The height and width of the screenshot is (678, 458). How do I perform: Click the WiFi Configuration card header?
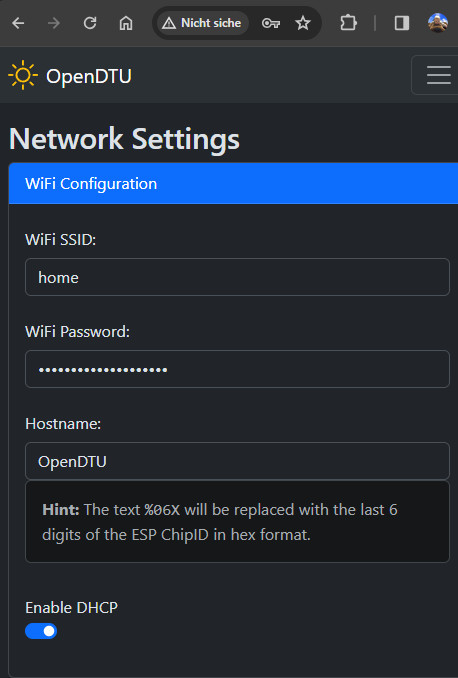[234, 183]
